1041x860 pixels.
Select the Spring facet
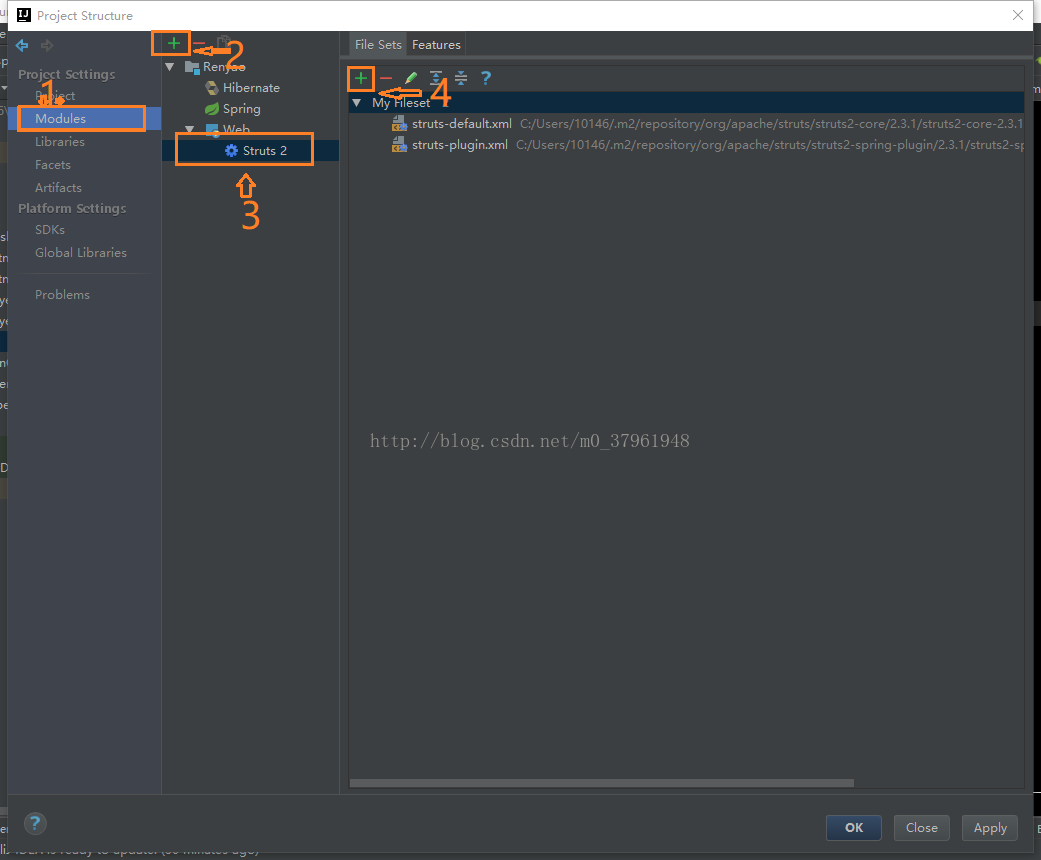(242, 109)
